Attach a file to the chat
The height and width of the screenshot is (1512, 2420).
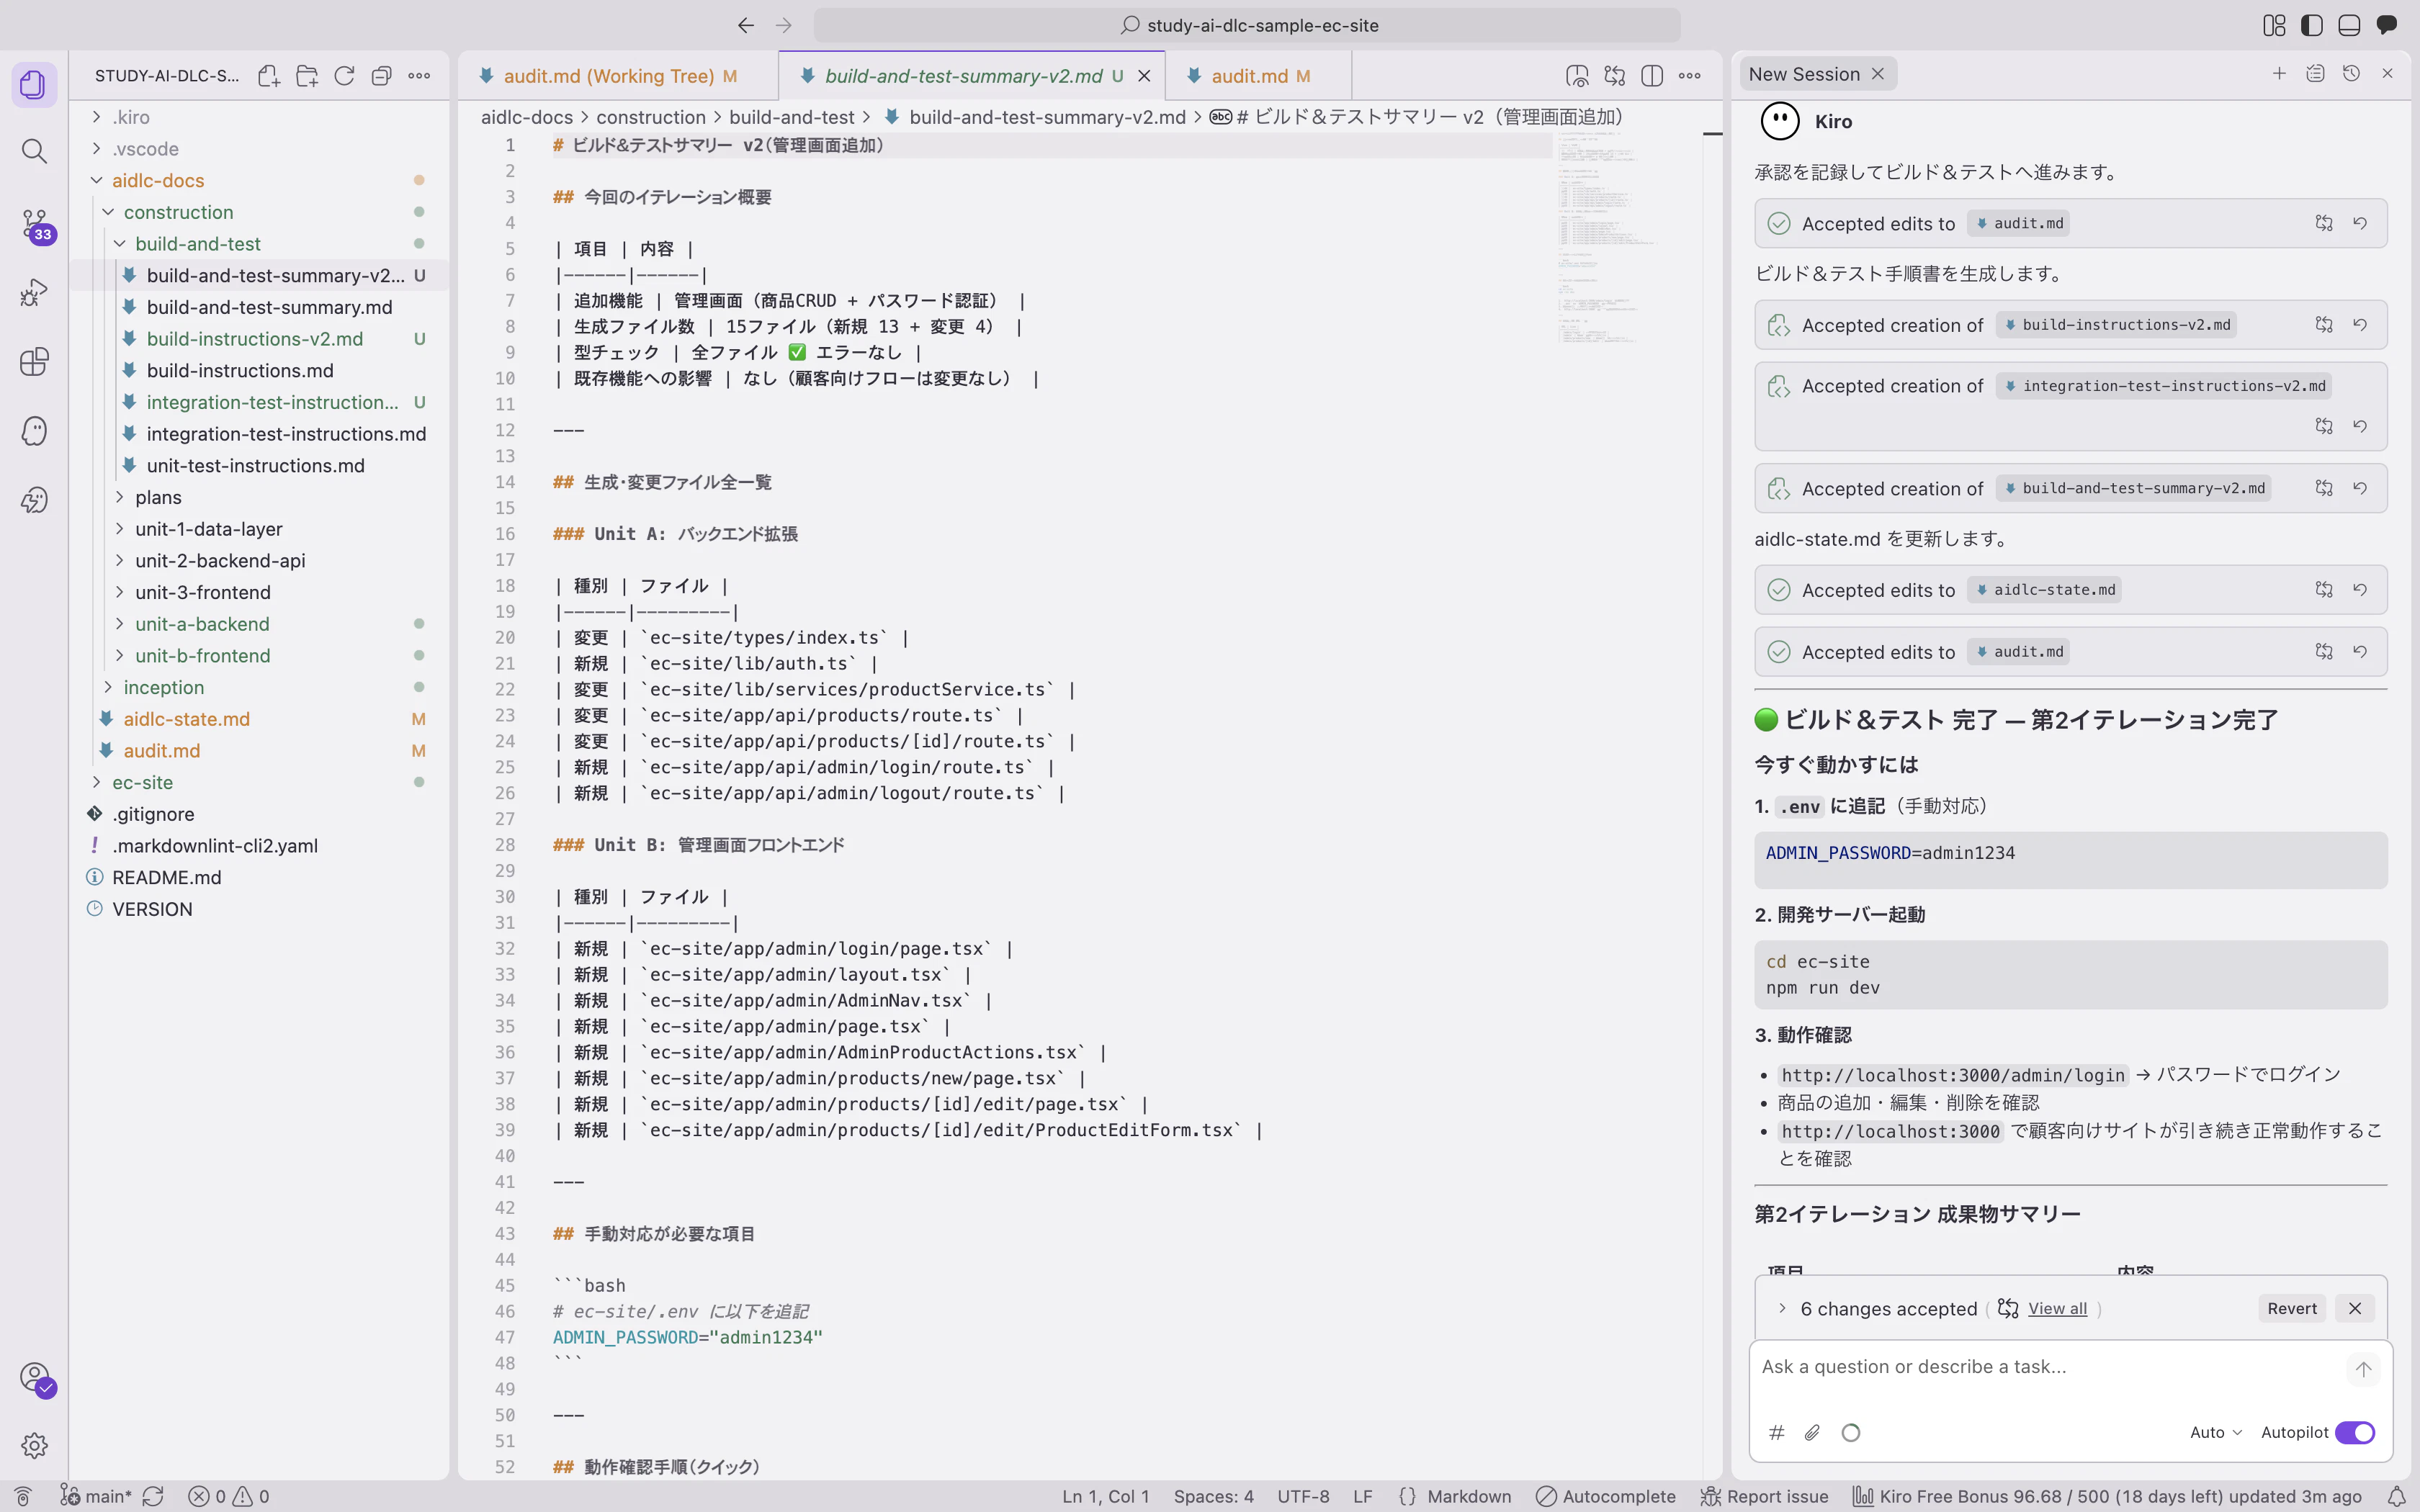click(x=1812, y=1432)
